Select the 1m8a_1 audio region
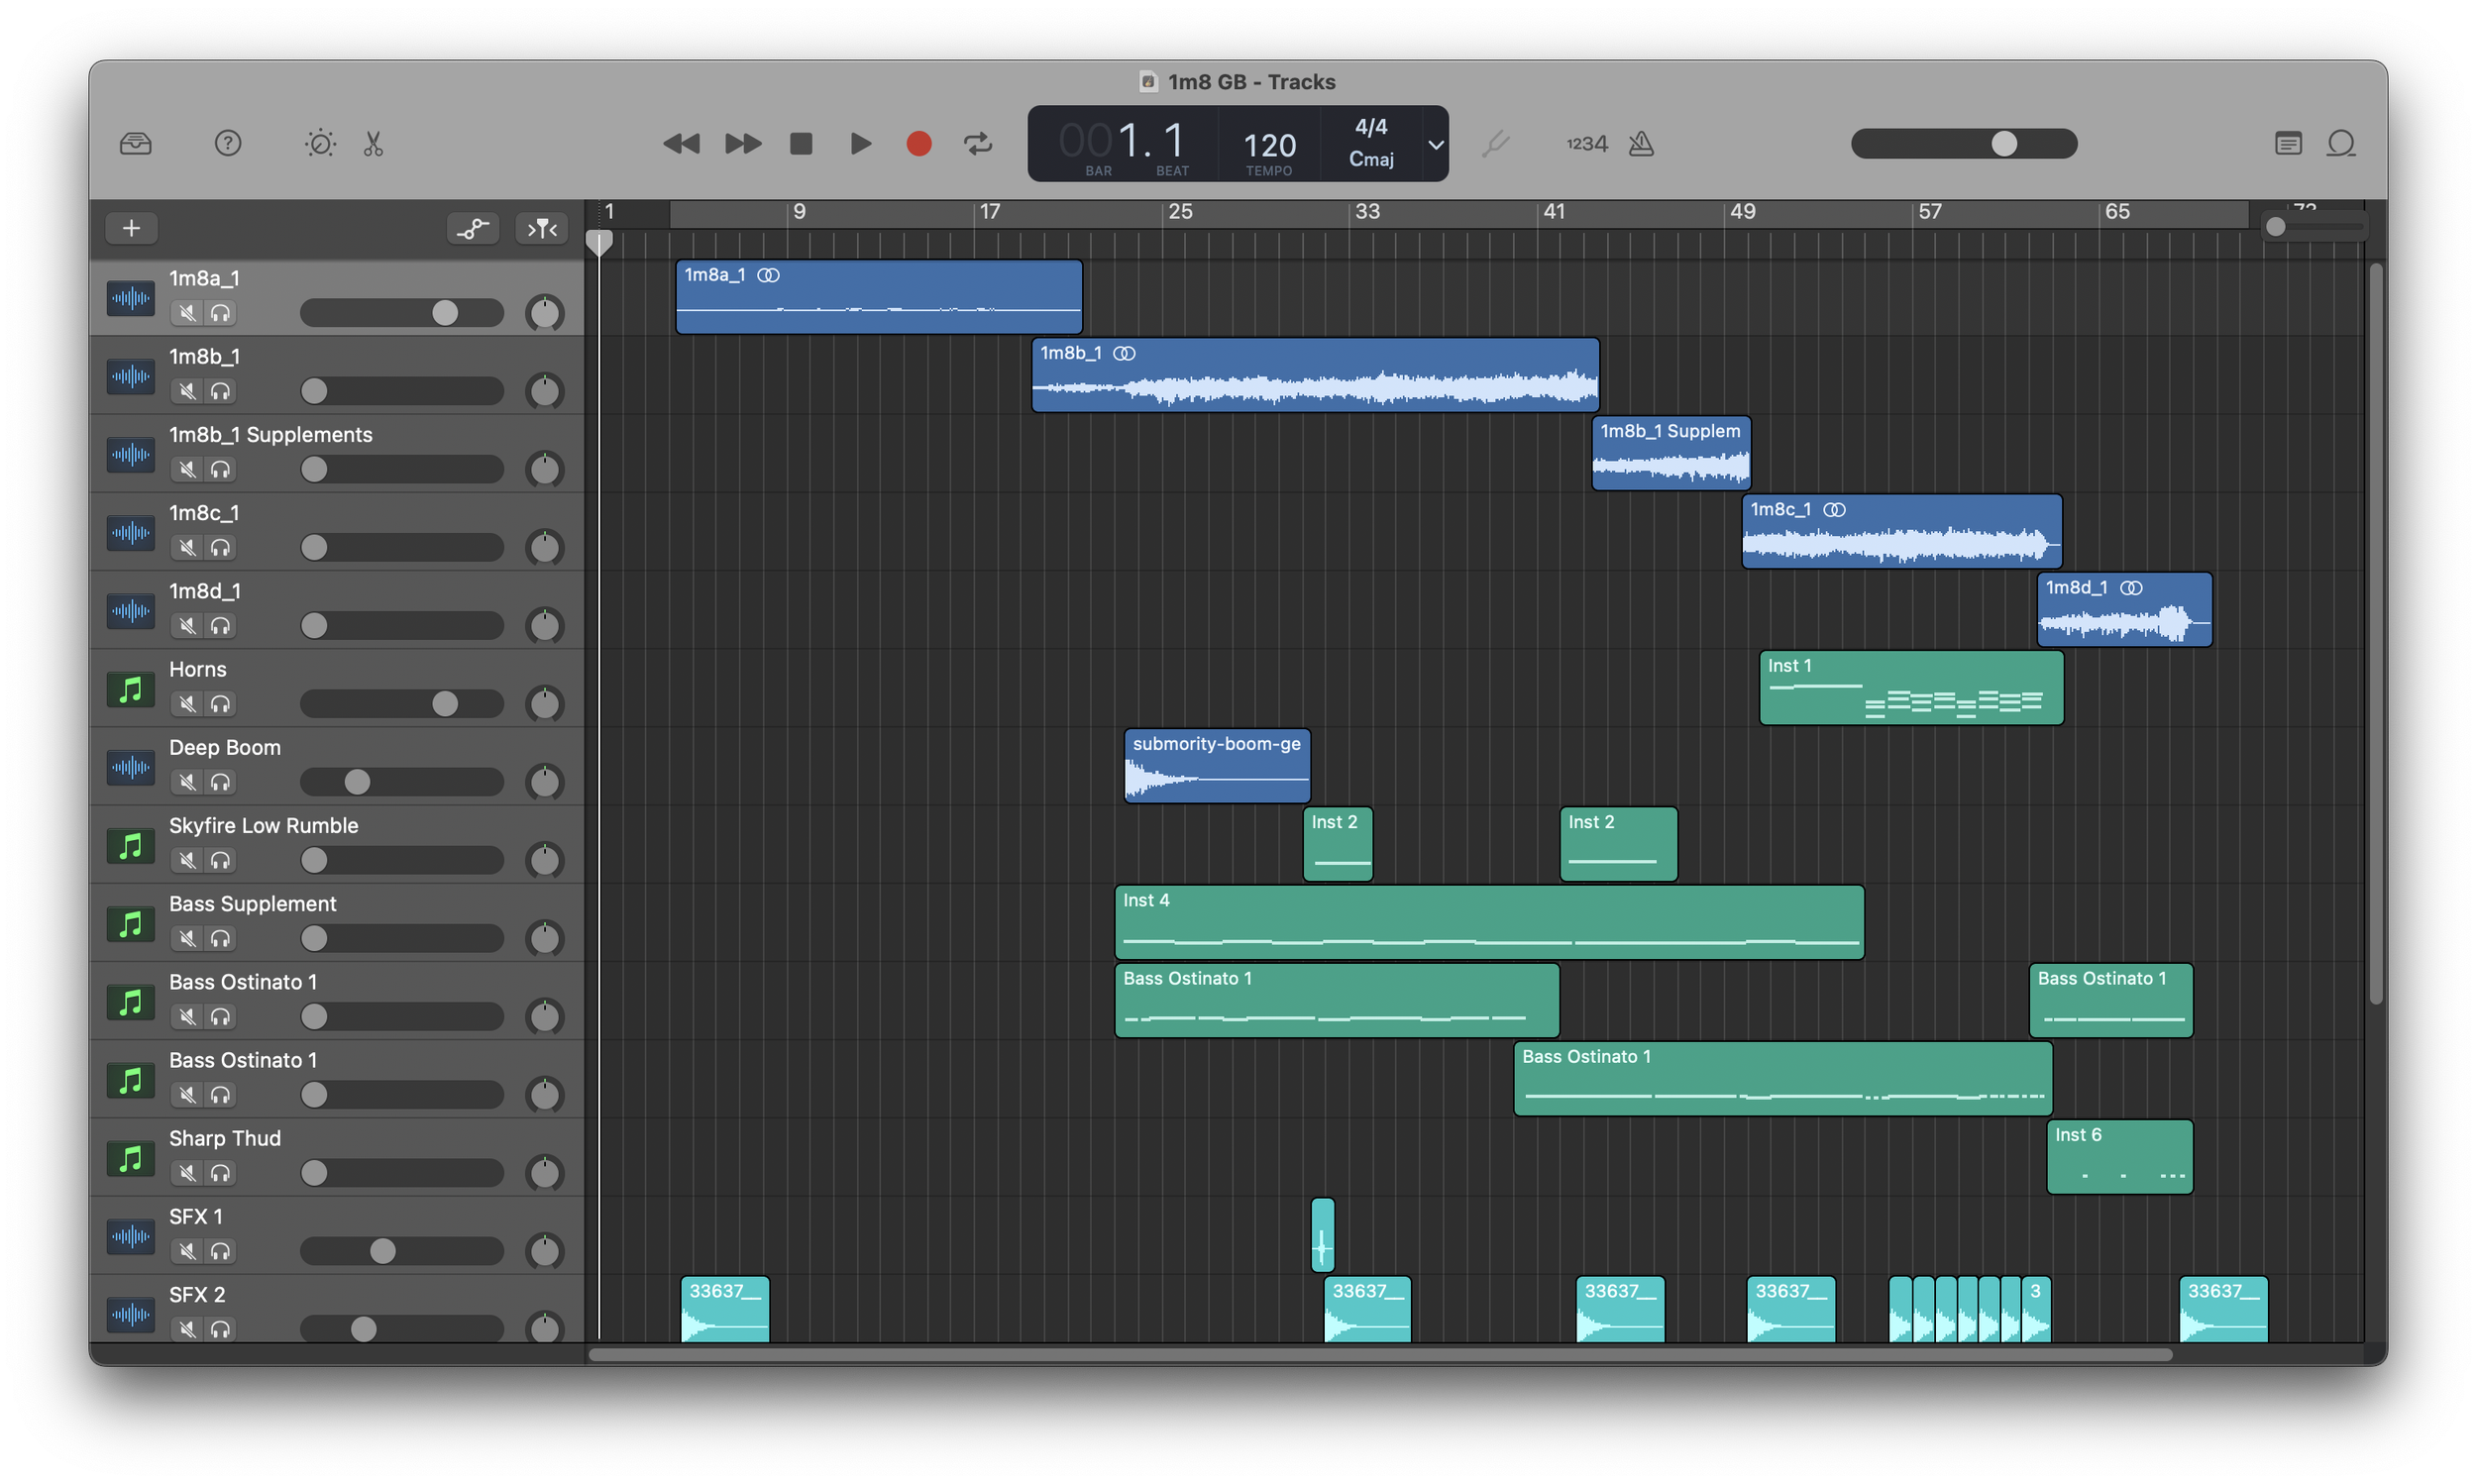This screenshot has height=1484, width=2477. [x=879, y=297]
